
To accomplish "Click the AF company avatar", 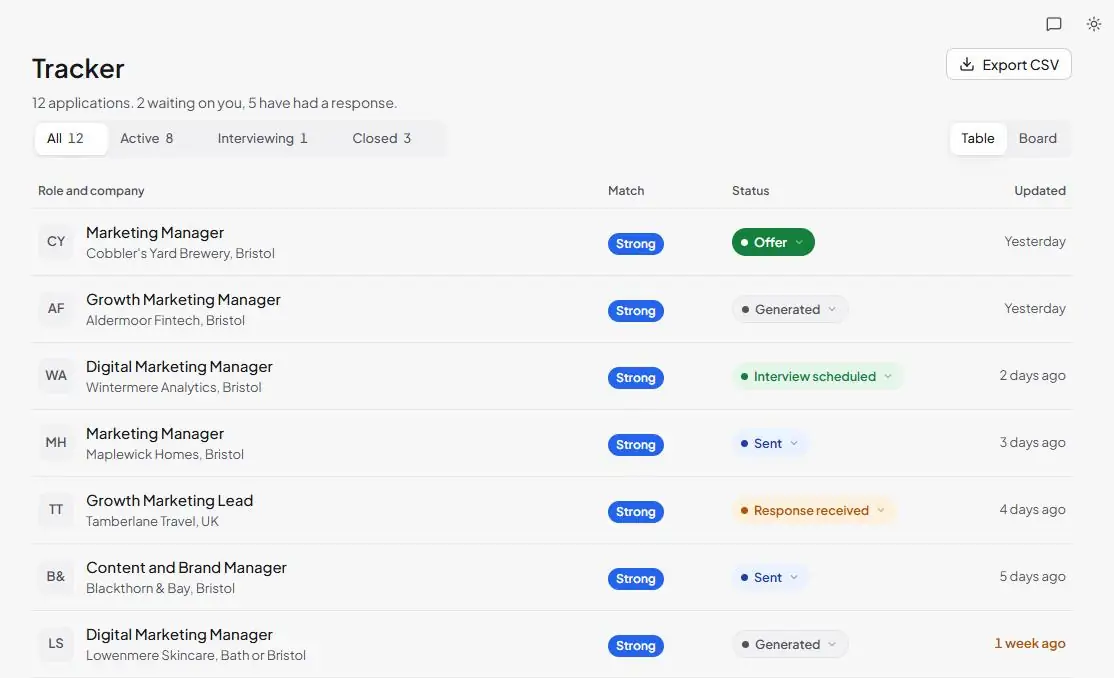I will [x=56, y=308].
